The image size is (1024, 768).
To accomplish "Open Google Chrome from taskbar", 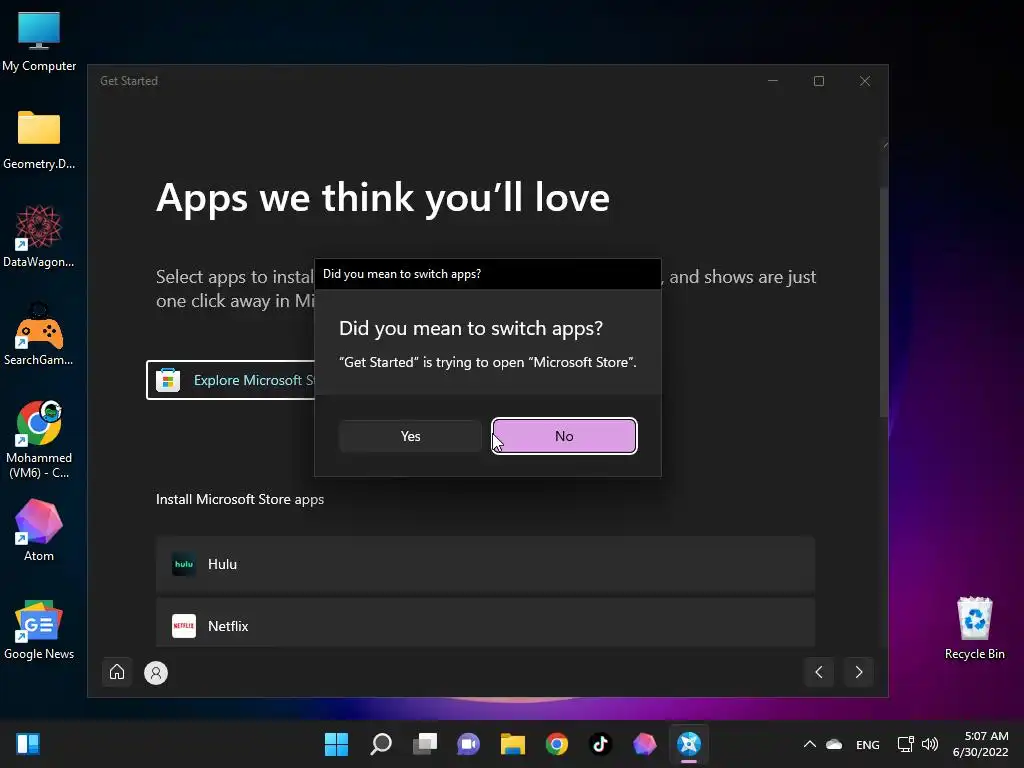I will tap(556, 744).
